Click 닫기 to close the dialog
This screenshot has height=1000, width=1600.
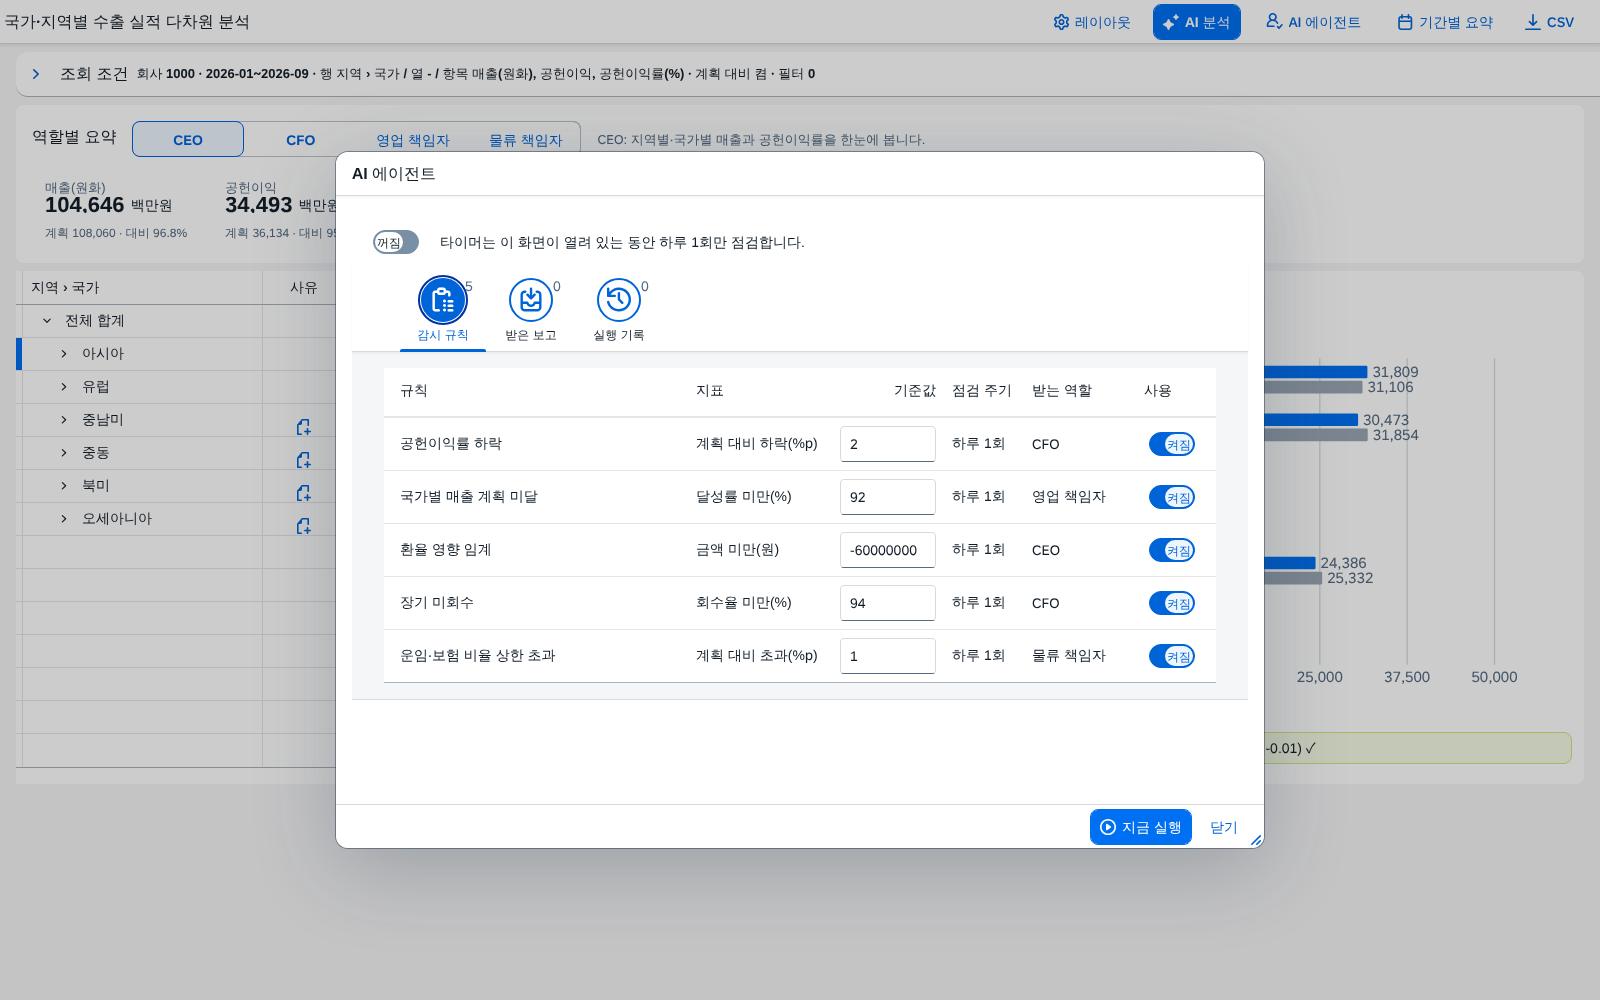[1224, 827]
